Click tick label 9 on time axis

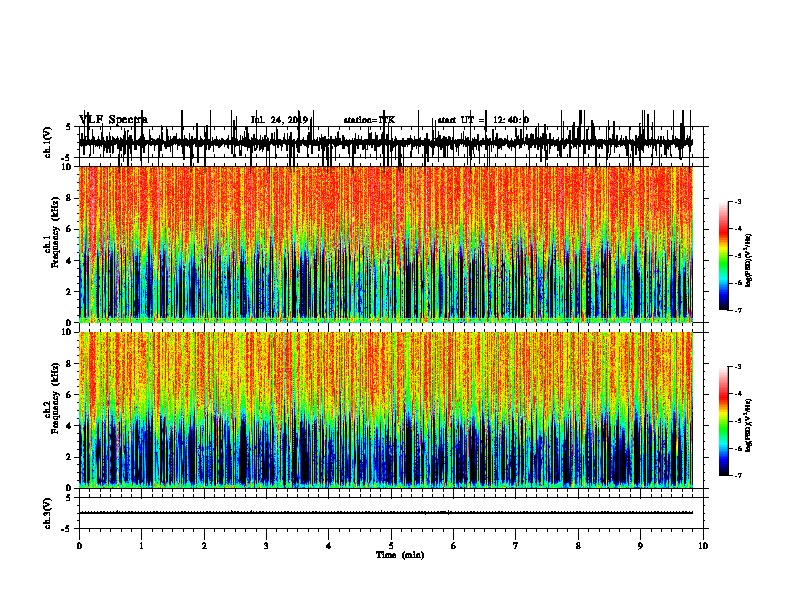pyautogui.click(x=640, y=545)
